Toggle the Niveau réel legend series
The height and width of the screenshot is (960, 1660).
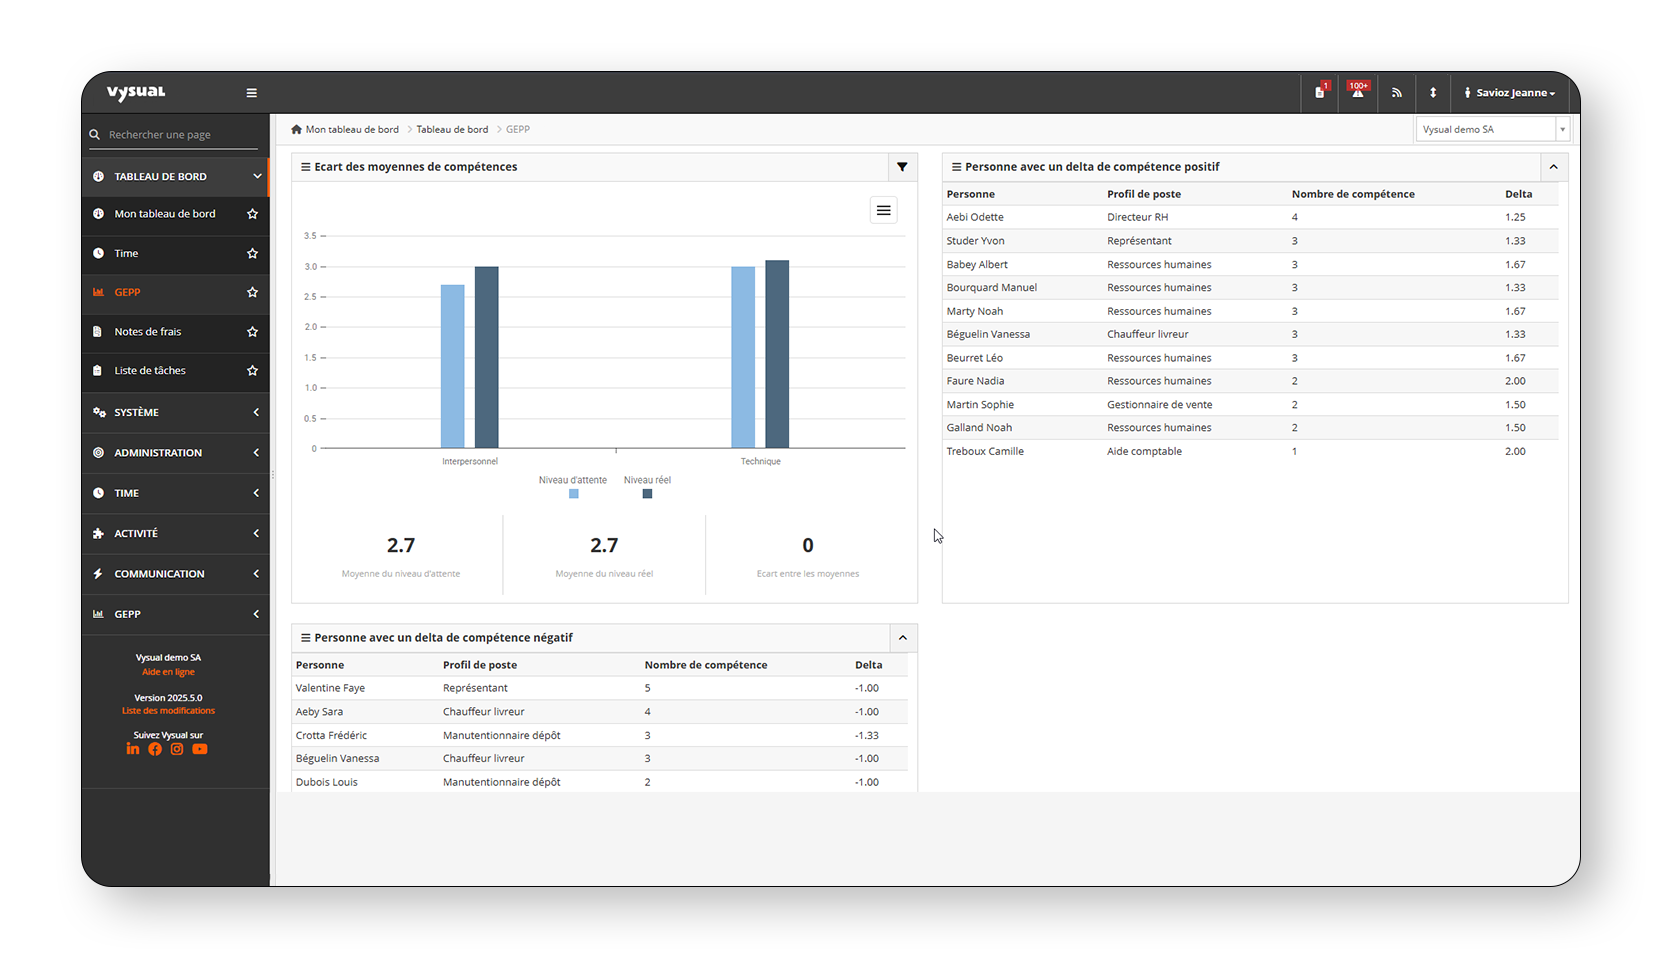(647, 486)
